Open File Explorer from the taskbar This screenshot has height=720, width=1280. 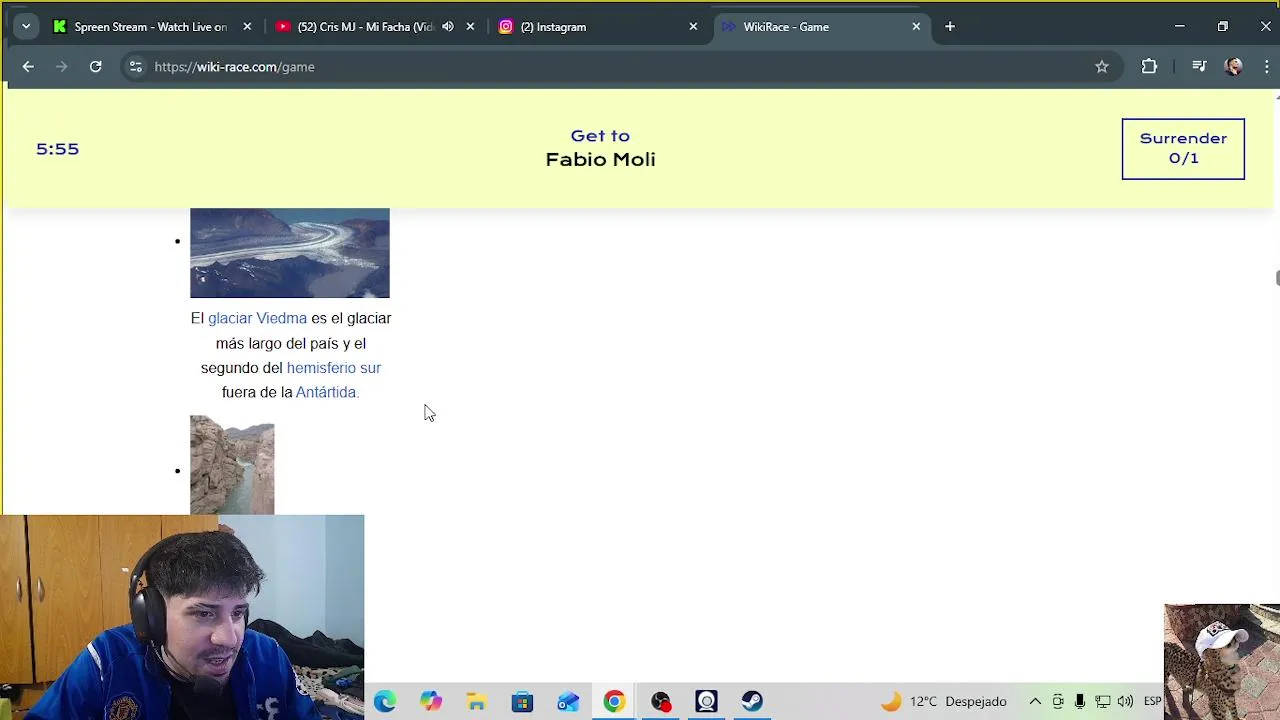tap(477, 702)
